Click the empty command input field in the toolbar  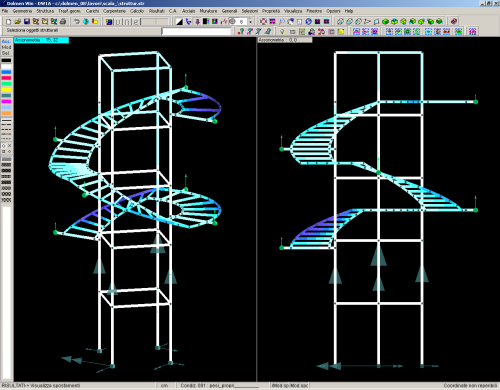coord(196,31)
